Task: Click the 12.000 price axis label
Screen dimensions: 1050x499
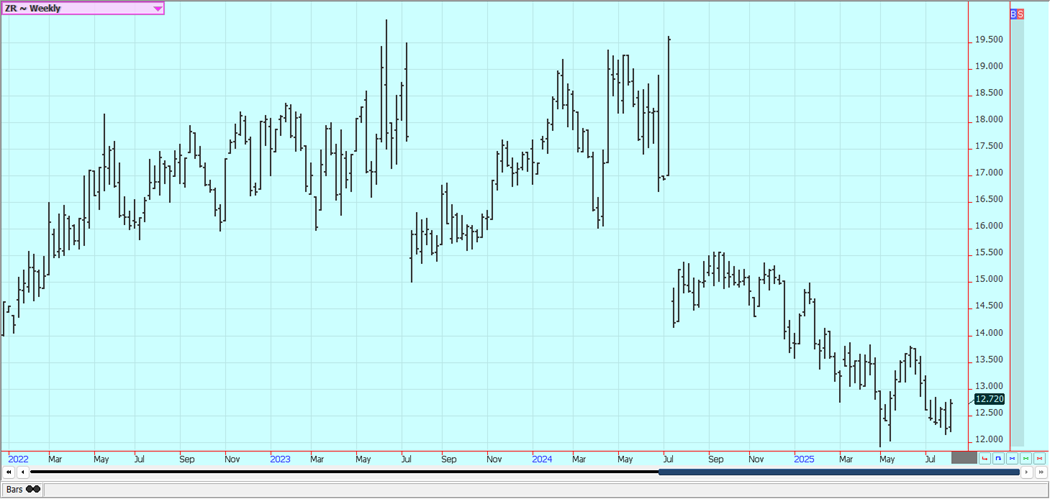Action: tap(988, 439)
